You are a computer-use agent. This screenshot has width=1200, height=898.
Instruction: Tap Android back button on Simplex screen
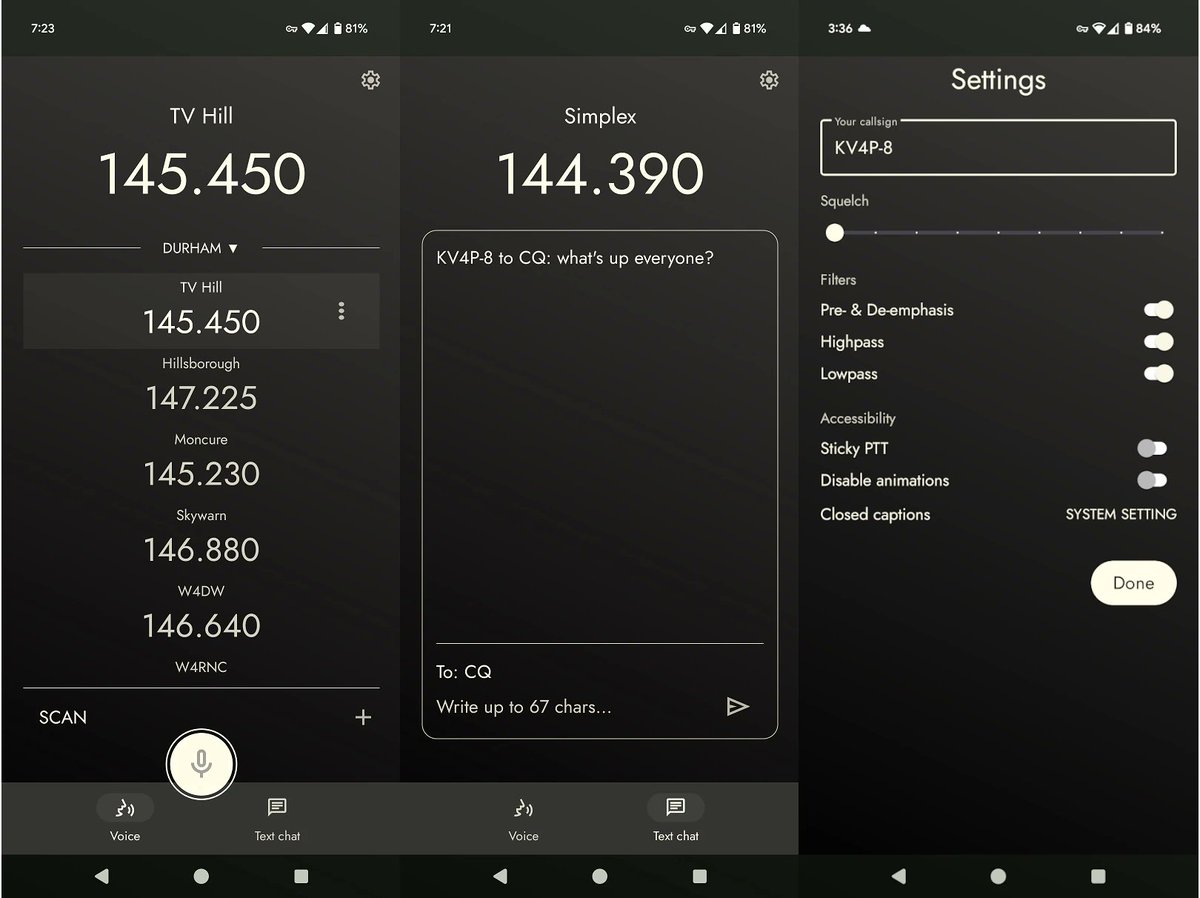(500, 876)
